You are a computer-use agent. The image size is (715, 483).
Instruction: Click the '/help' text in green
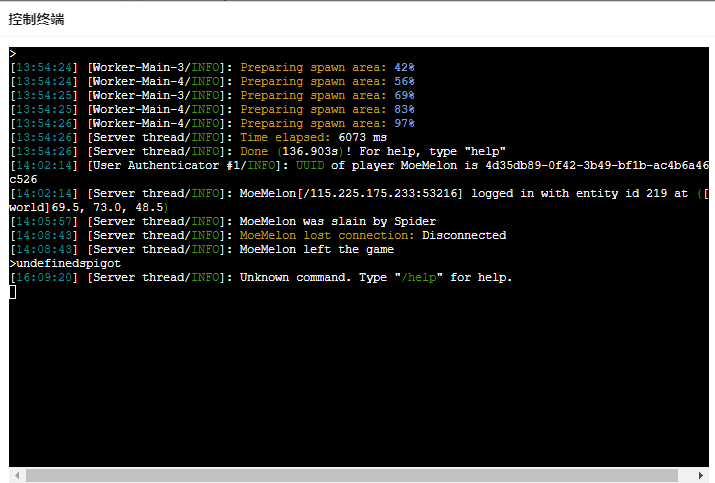(x=419, y=278)
